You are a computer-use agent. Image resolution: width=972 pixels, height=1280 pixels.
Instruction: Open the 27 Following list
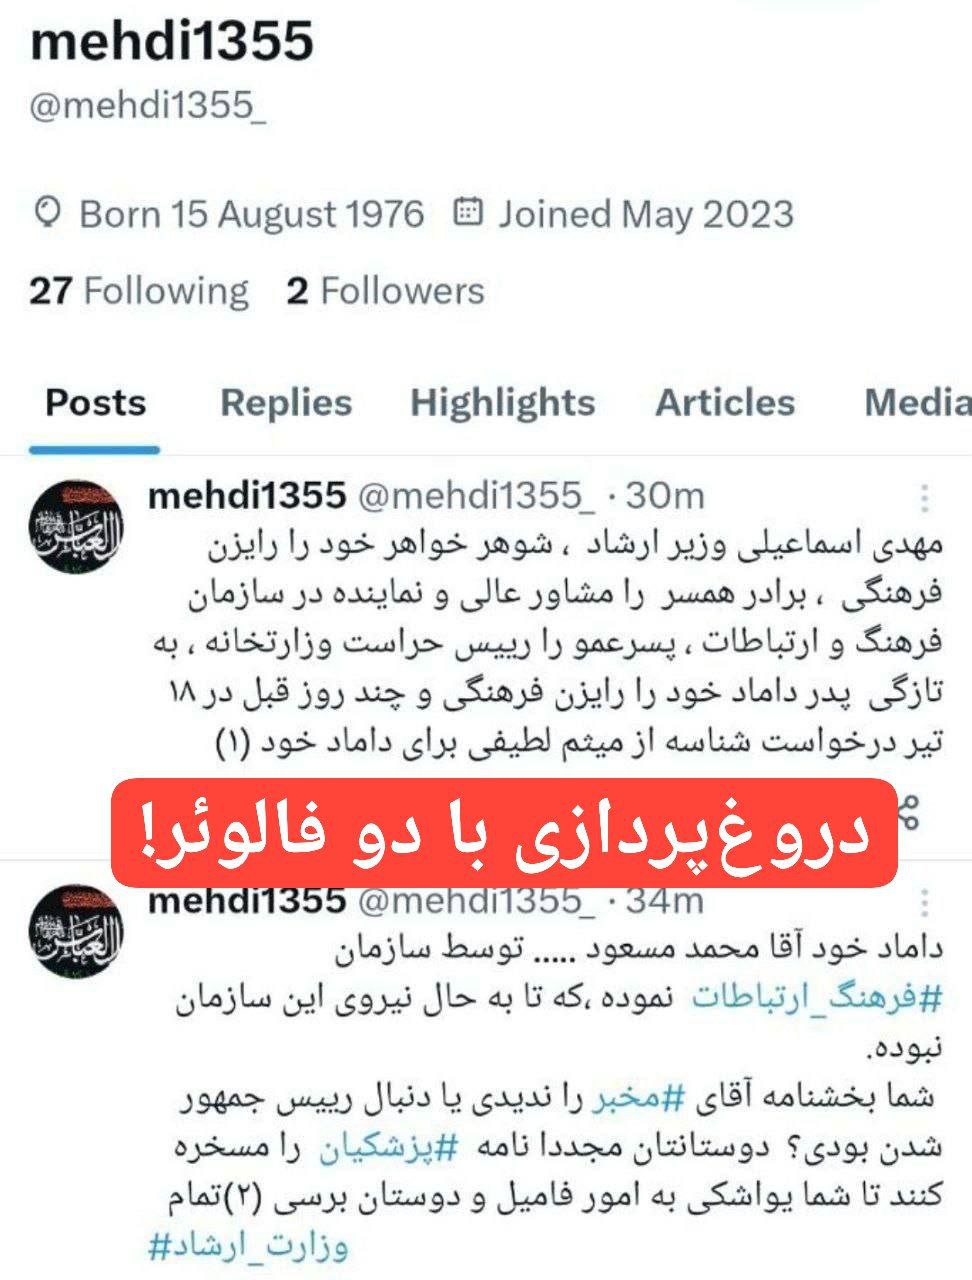click(x=139, y=291)
